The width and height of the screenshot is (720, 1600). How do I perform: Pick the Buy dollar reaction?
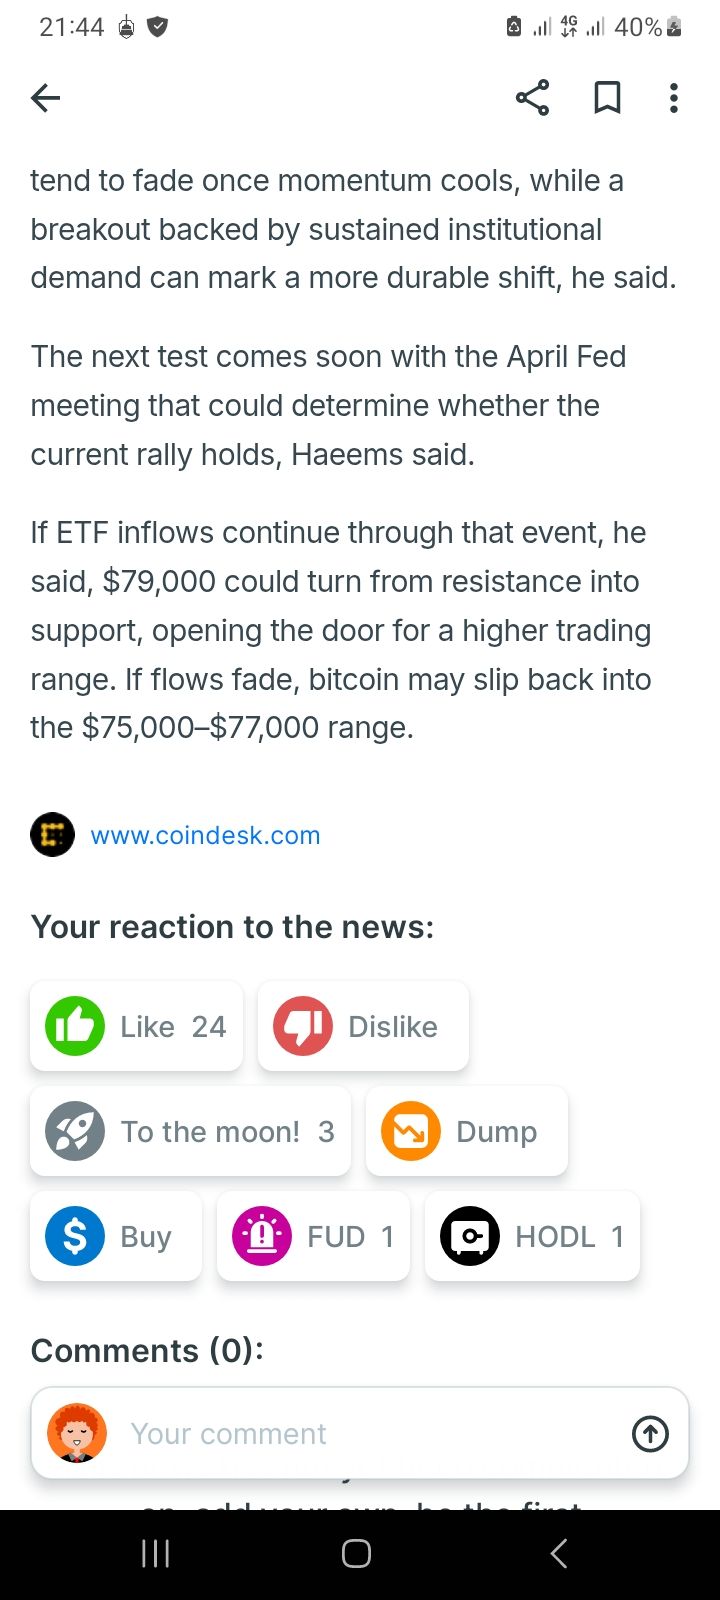(x=116, y=1236)
